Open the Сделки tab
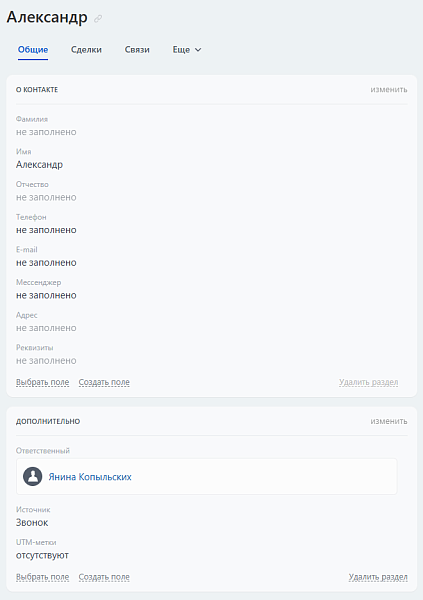 (86, 50)
